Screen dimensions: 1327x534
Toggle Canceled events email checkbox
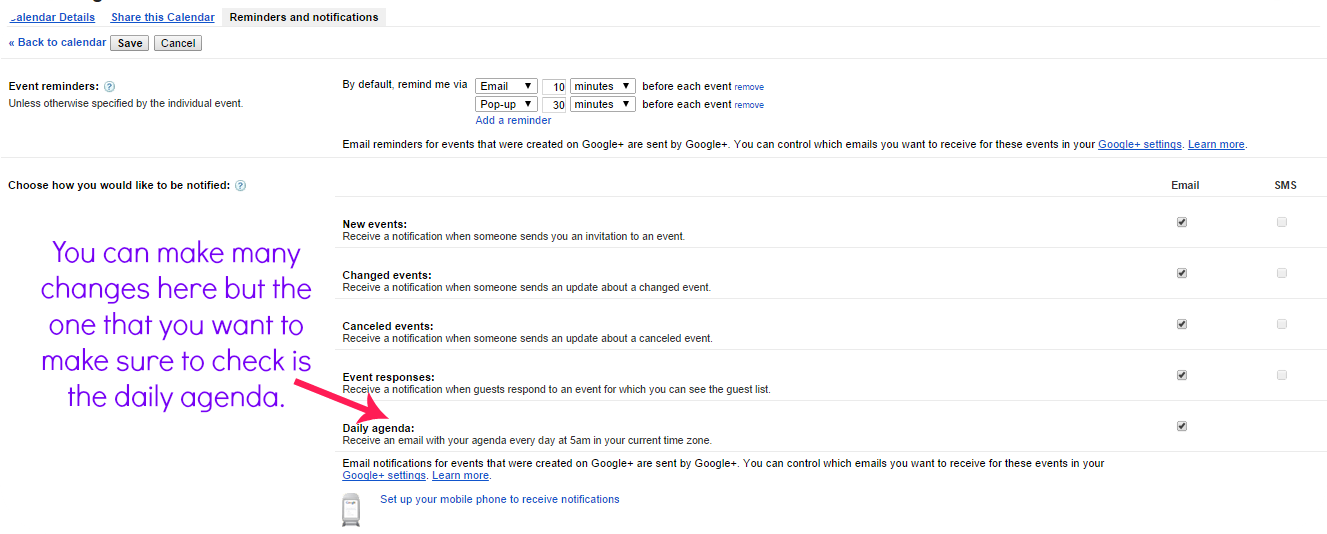point(1182,324)
